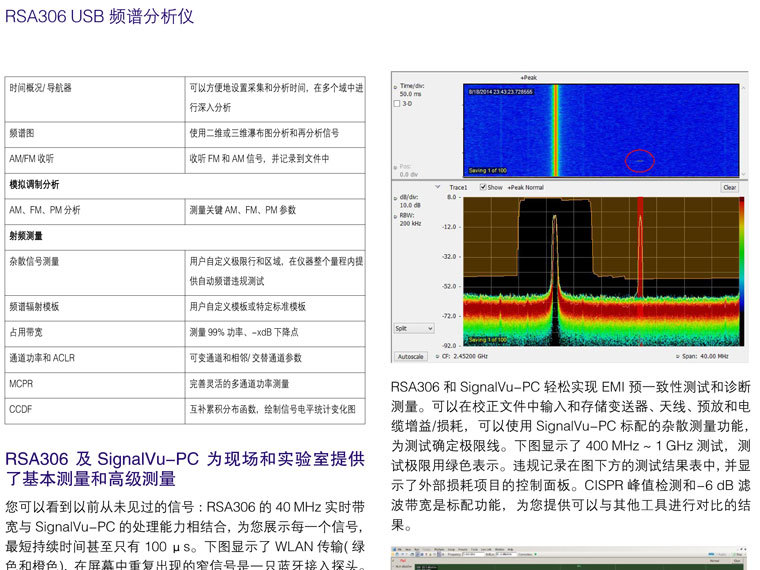
Task: Click the AM、FM、PM 分析 cell
Action: [95, 212]
